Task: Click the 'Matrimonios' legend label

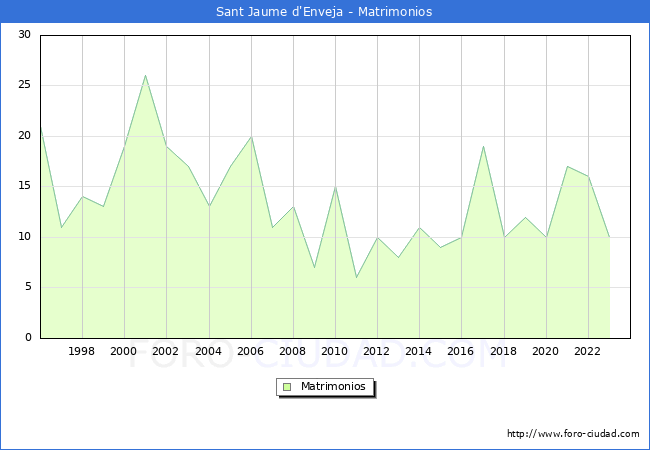Action: (x=333, y=386)
